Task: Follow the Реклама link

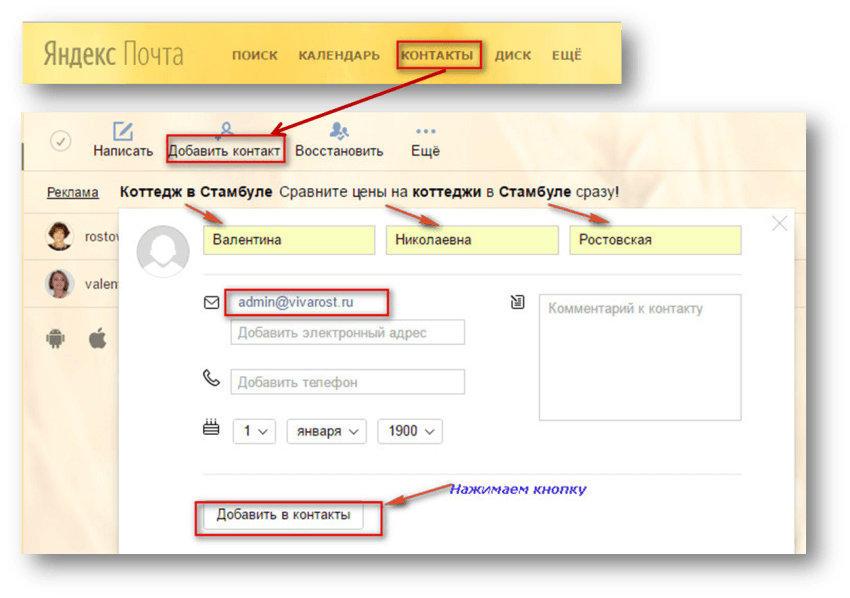Action: [73, 192]
